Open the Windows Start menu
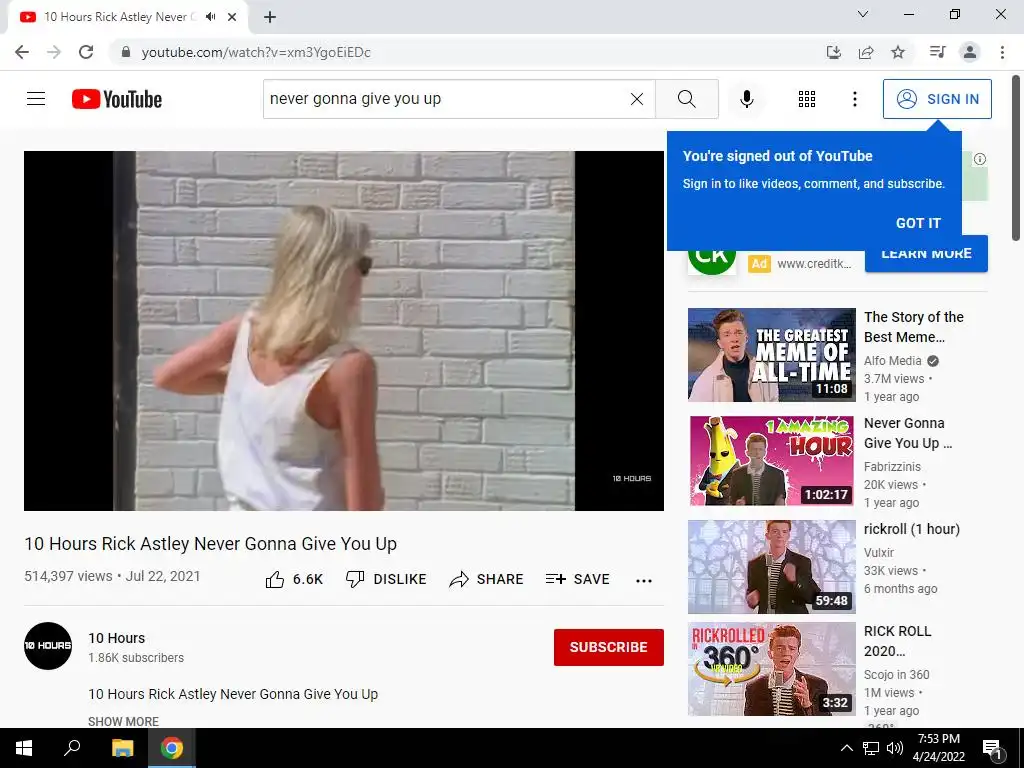 tap(24, 748)
